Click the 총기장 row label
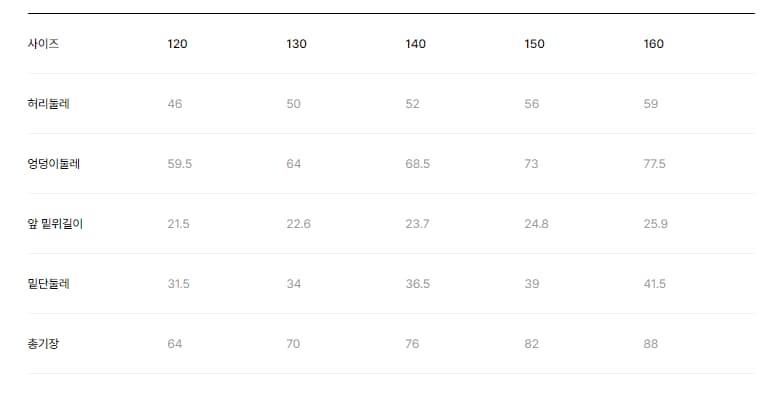This screenshot has height=407, width=782. (43, 344)
